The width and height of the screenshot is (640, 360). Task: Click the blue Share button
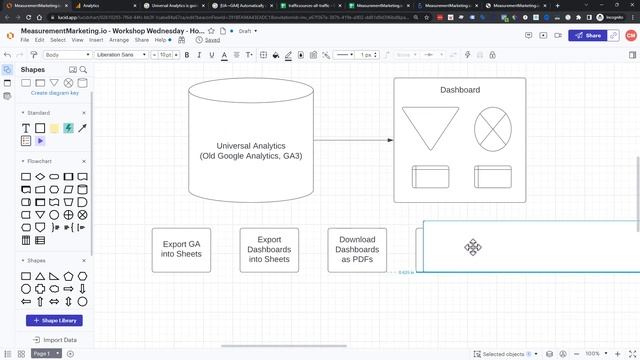pos(588,36)
